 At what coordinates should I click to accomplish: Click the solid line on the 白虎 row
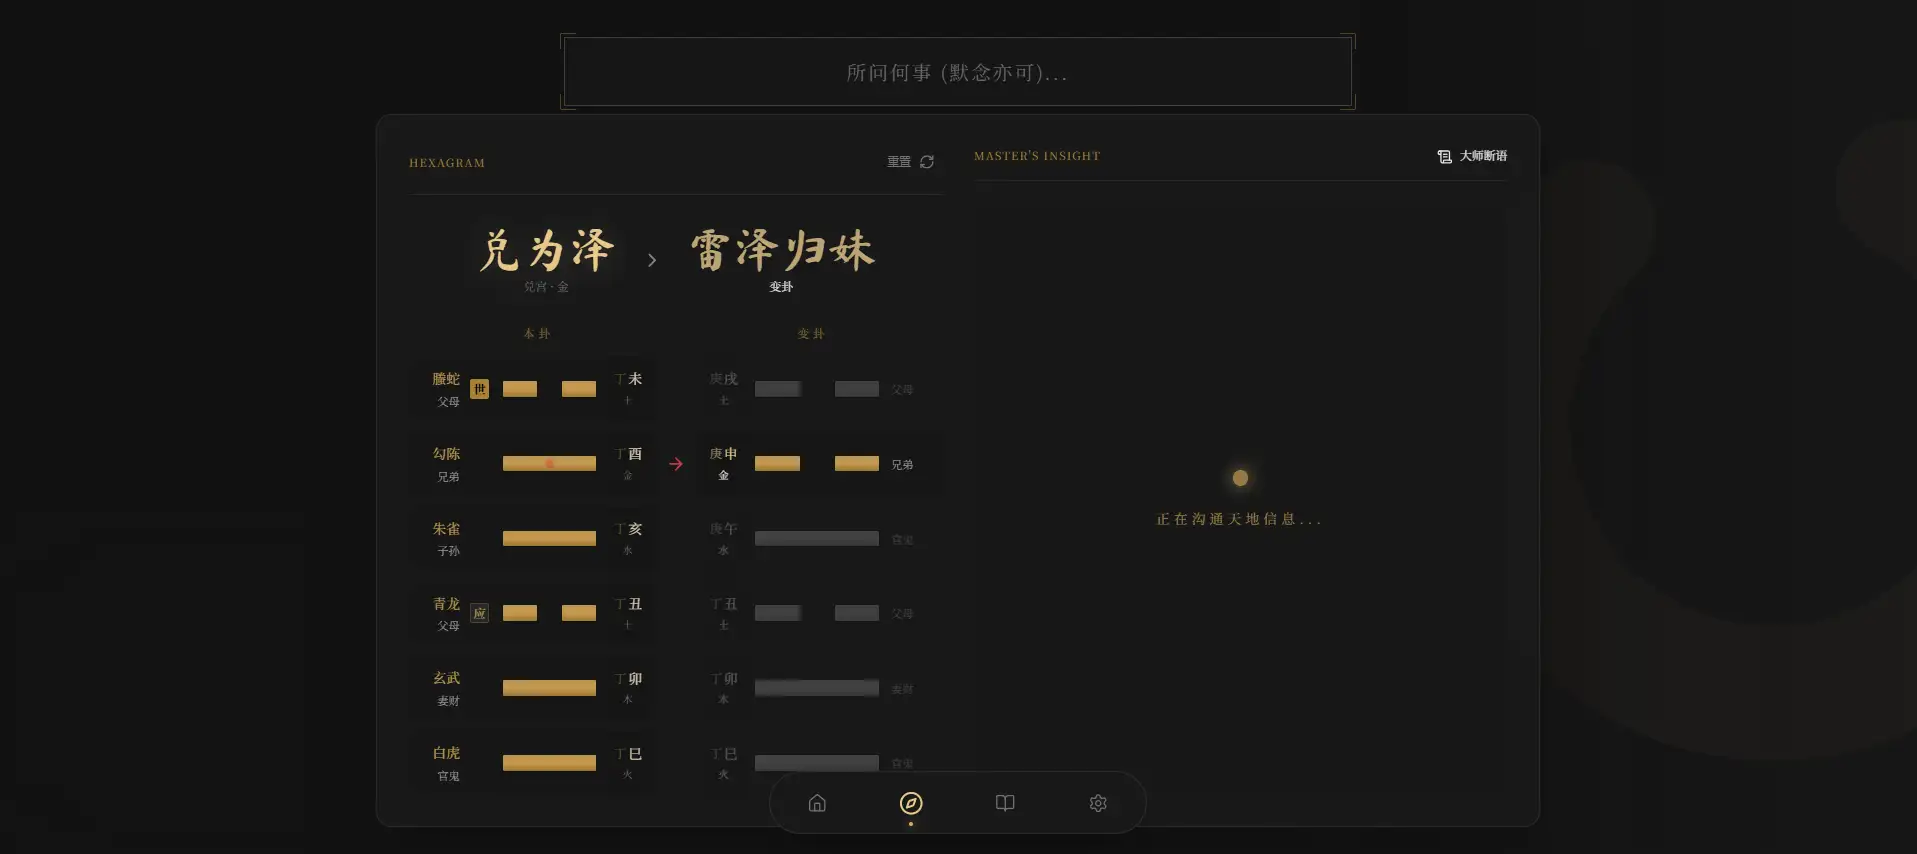tap(549, 763)
